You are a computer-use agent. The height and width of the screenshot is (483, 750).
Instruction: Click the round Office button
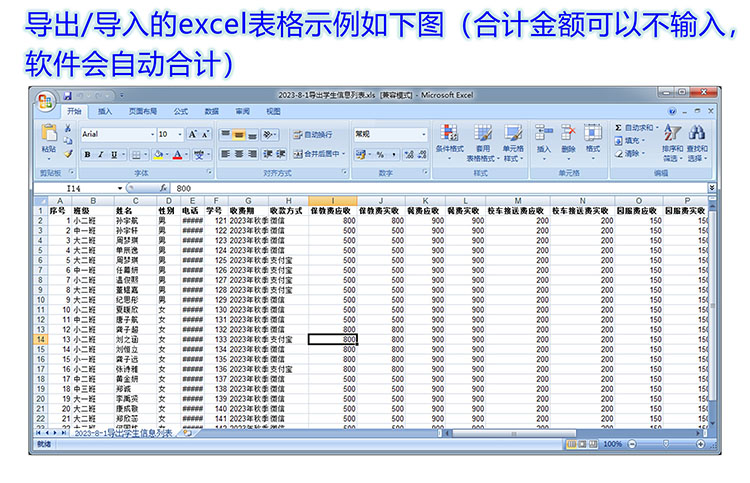[46, 102]
